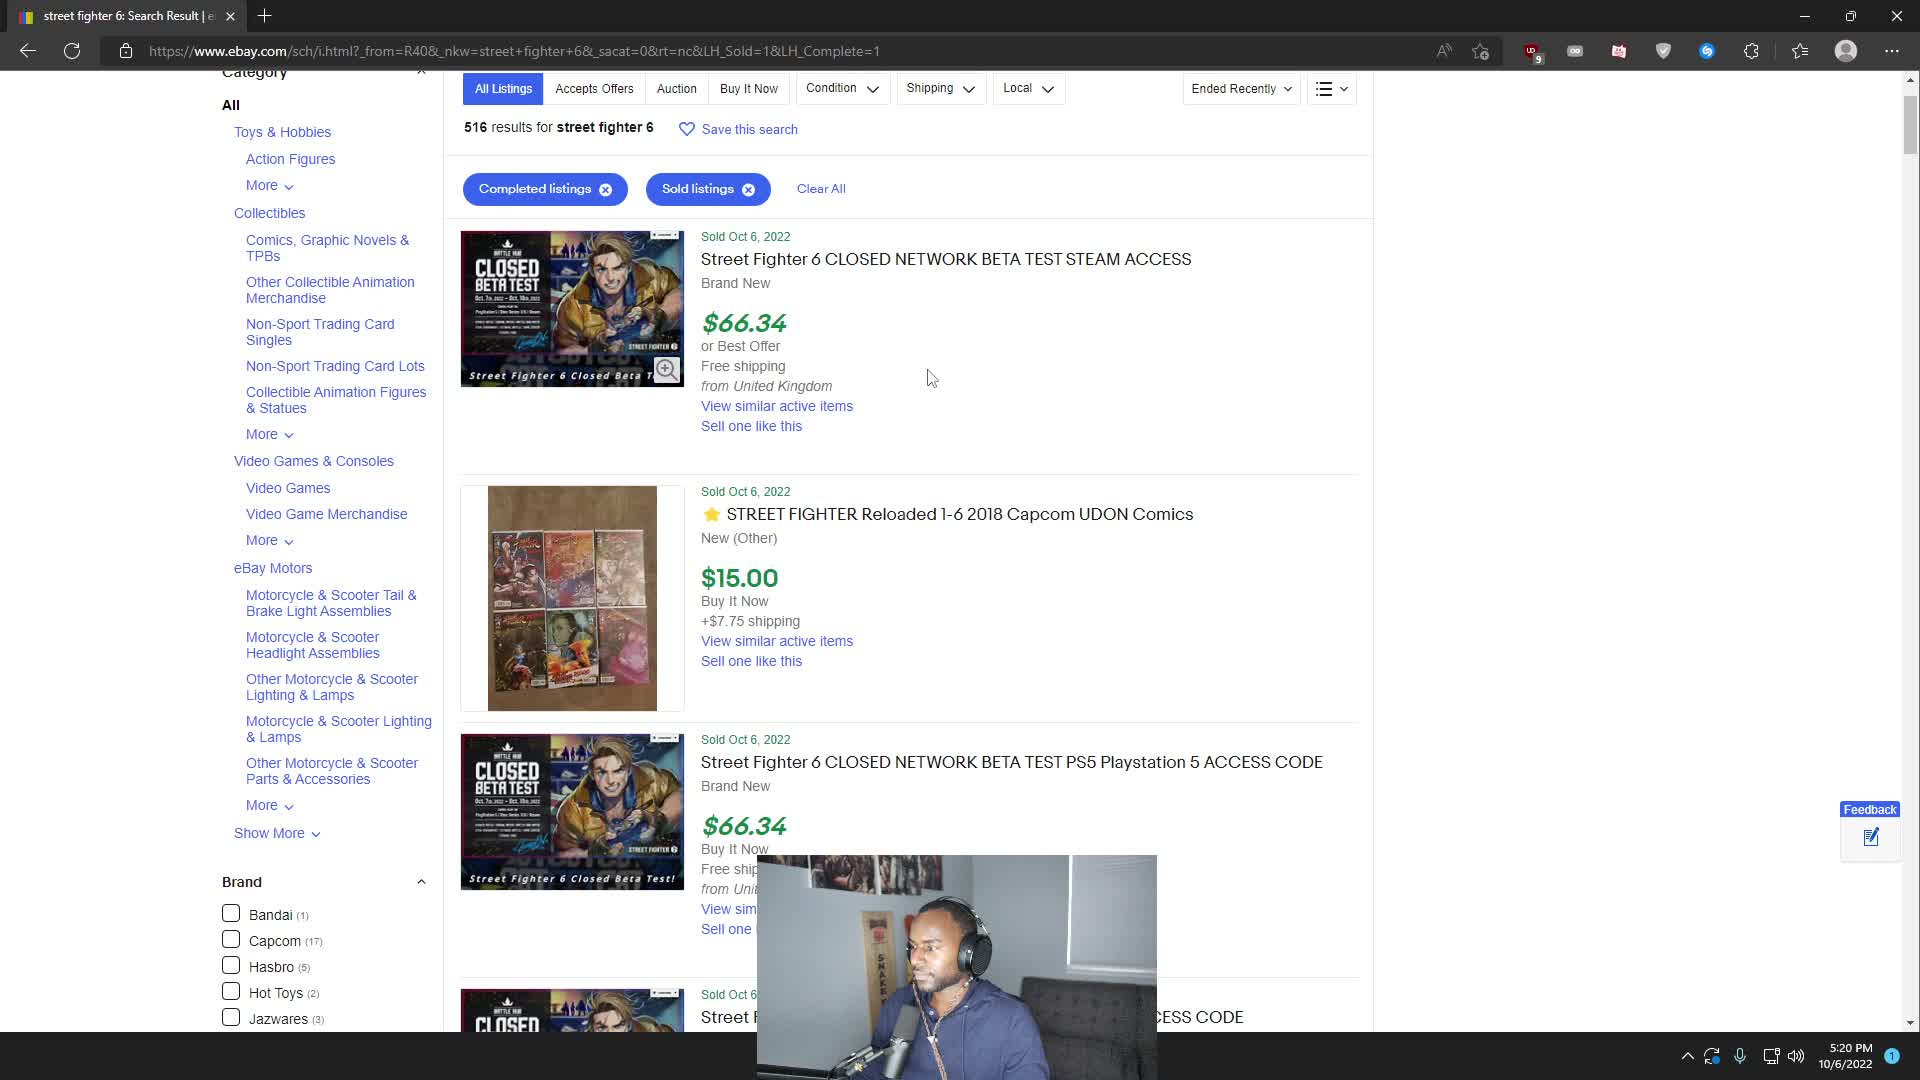The image size is (1920, 1080).
Task: Select the Accepts Offers tab
Action: (594, 89)
